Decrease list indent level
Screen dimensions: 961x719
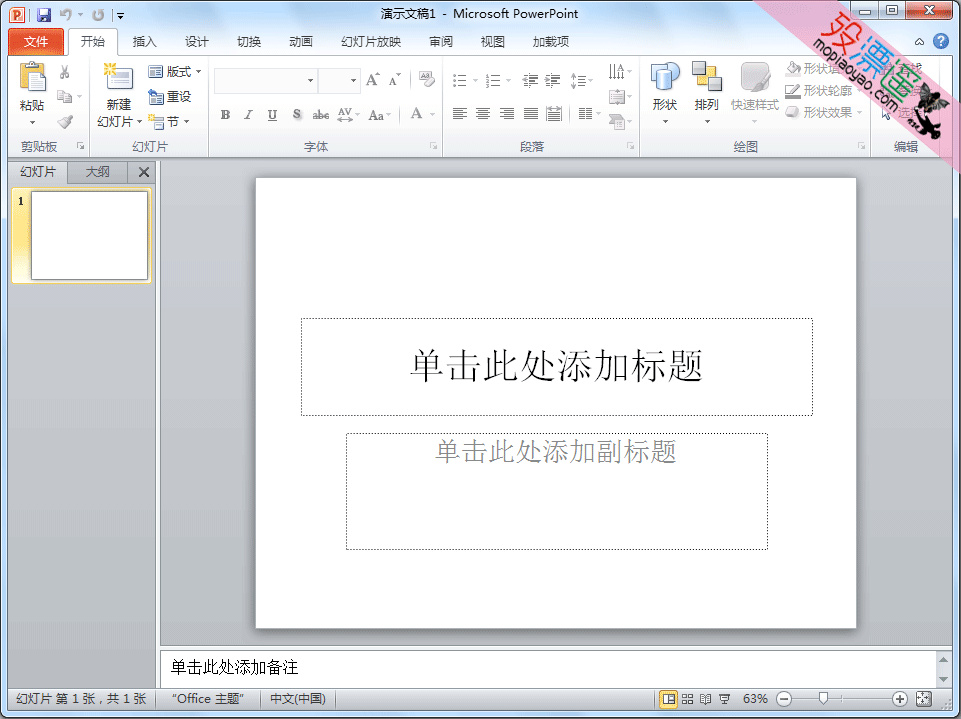tap(530, 80)
